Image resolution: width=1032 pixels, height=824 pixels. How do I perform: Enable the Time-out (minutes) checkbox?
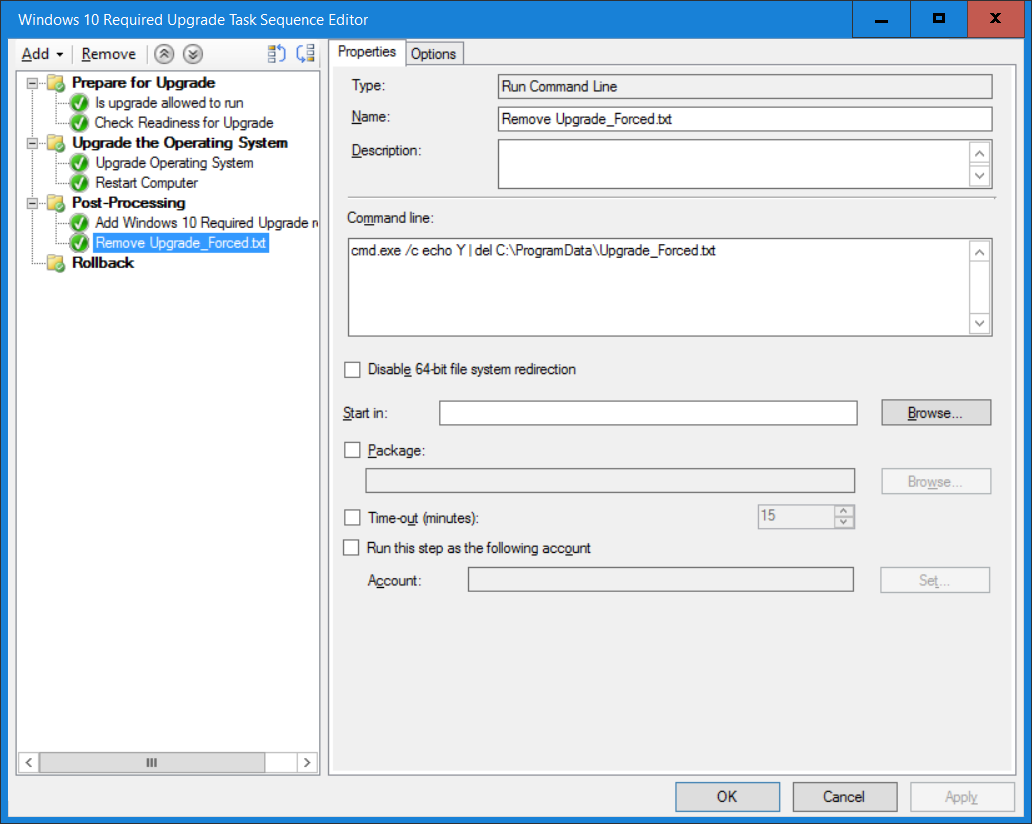pos(353,518)
